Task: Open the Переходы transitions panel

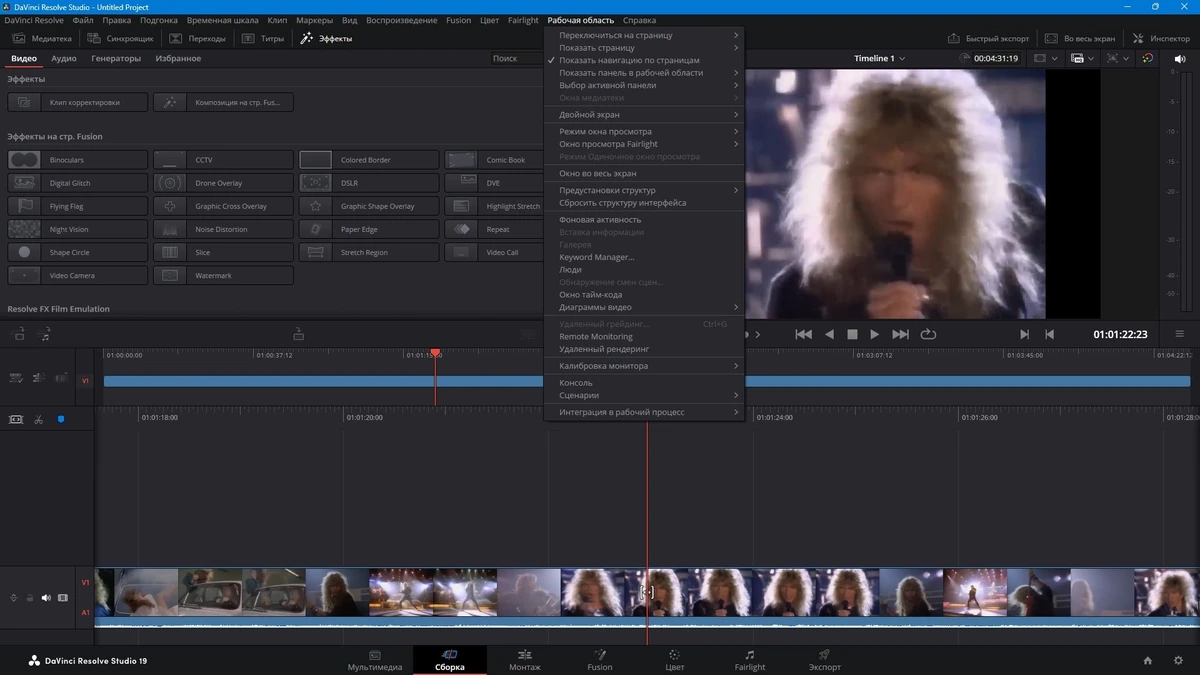Action: point(197,38)
